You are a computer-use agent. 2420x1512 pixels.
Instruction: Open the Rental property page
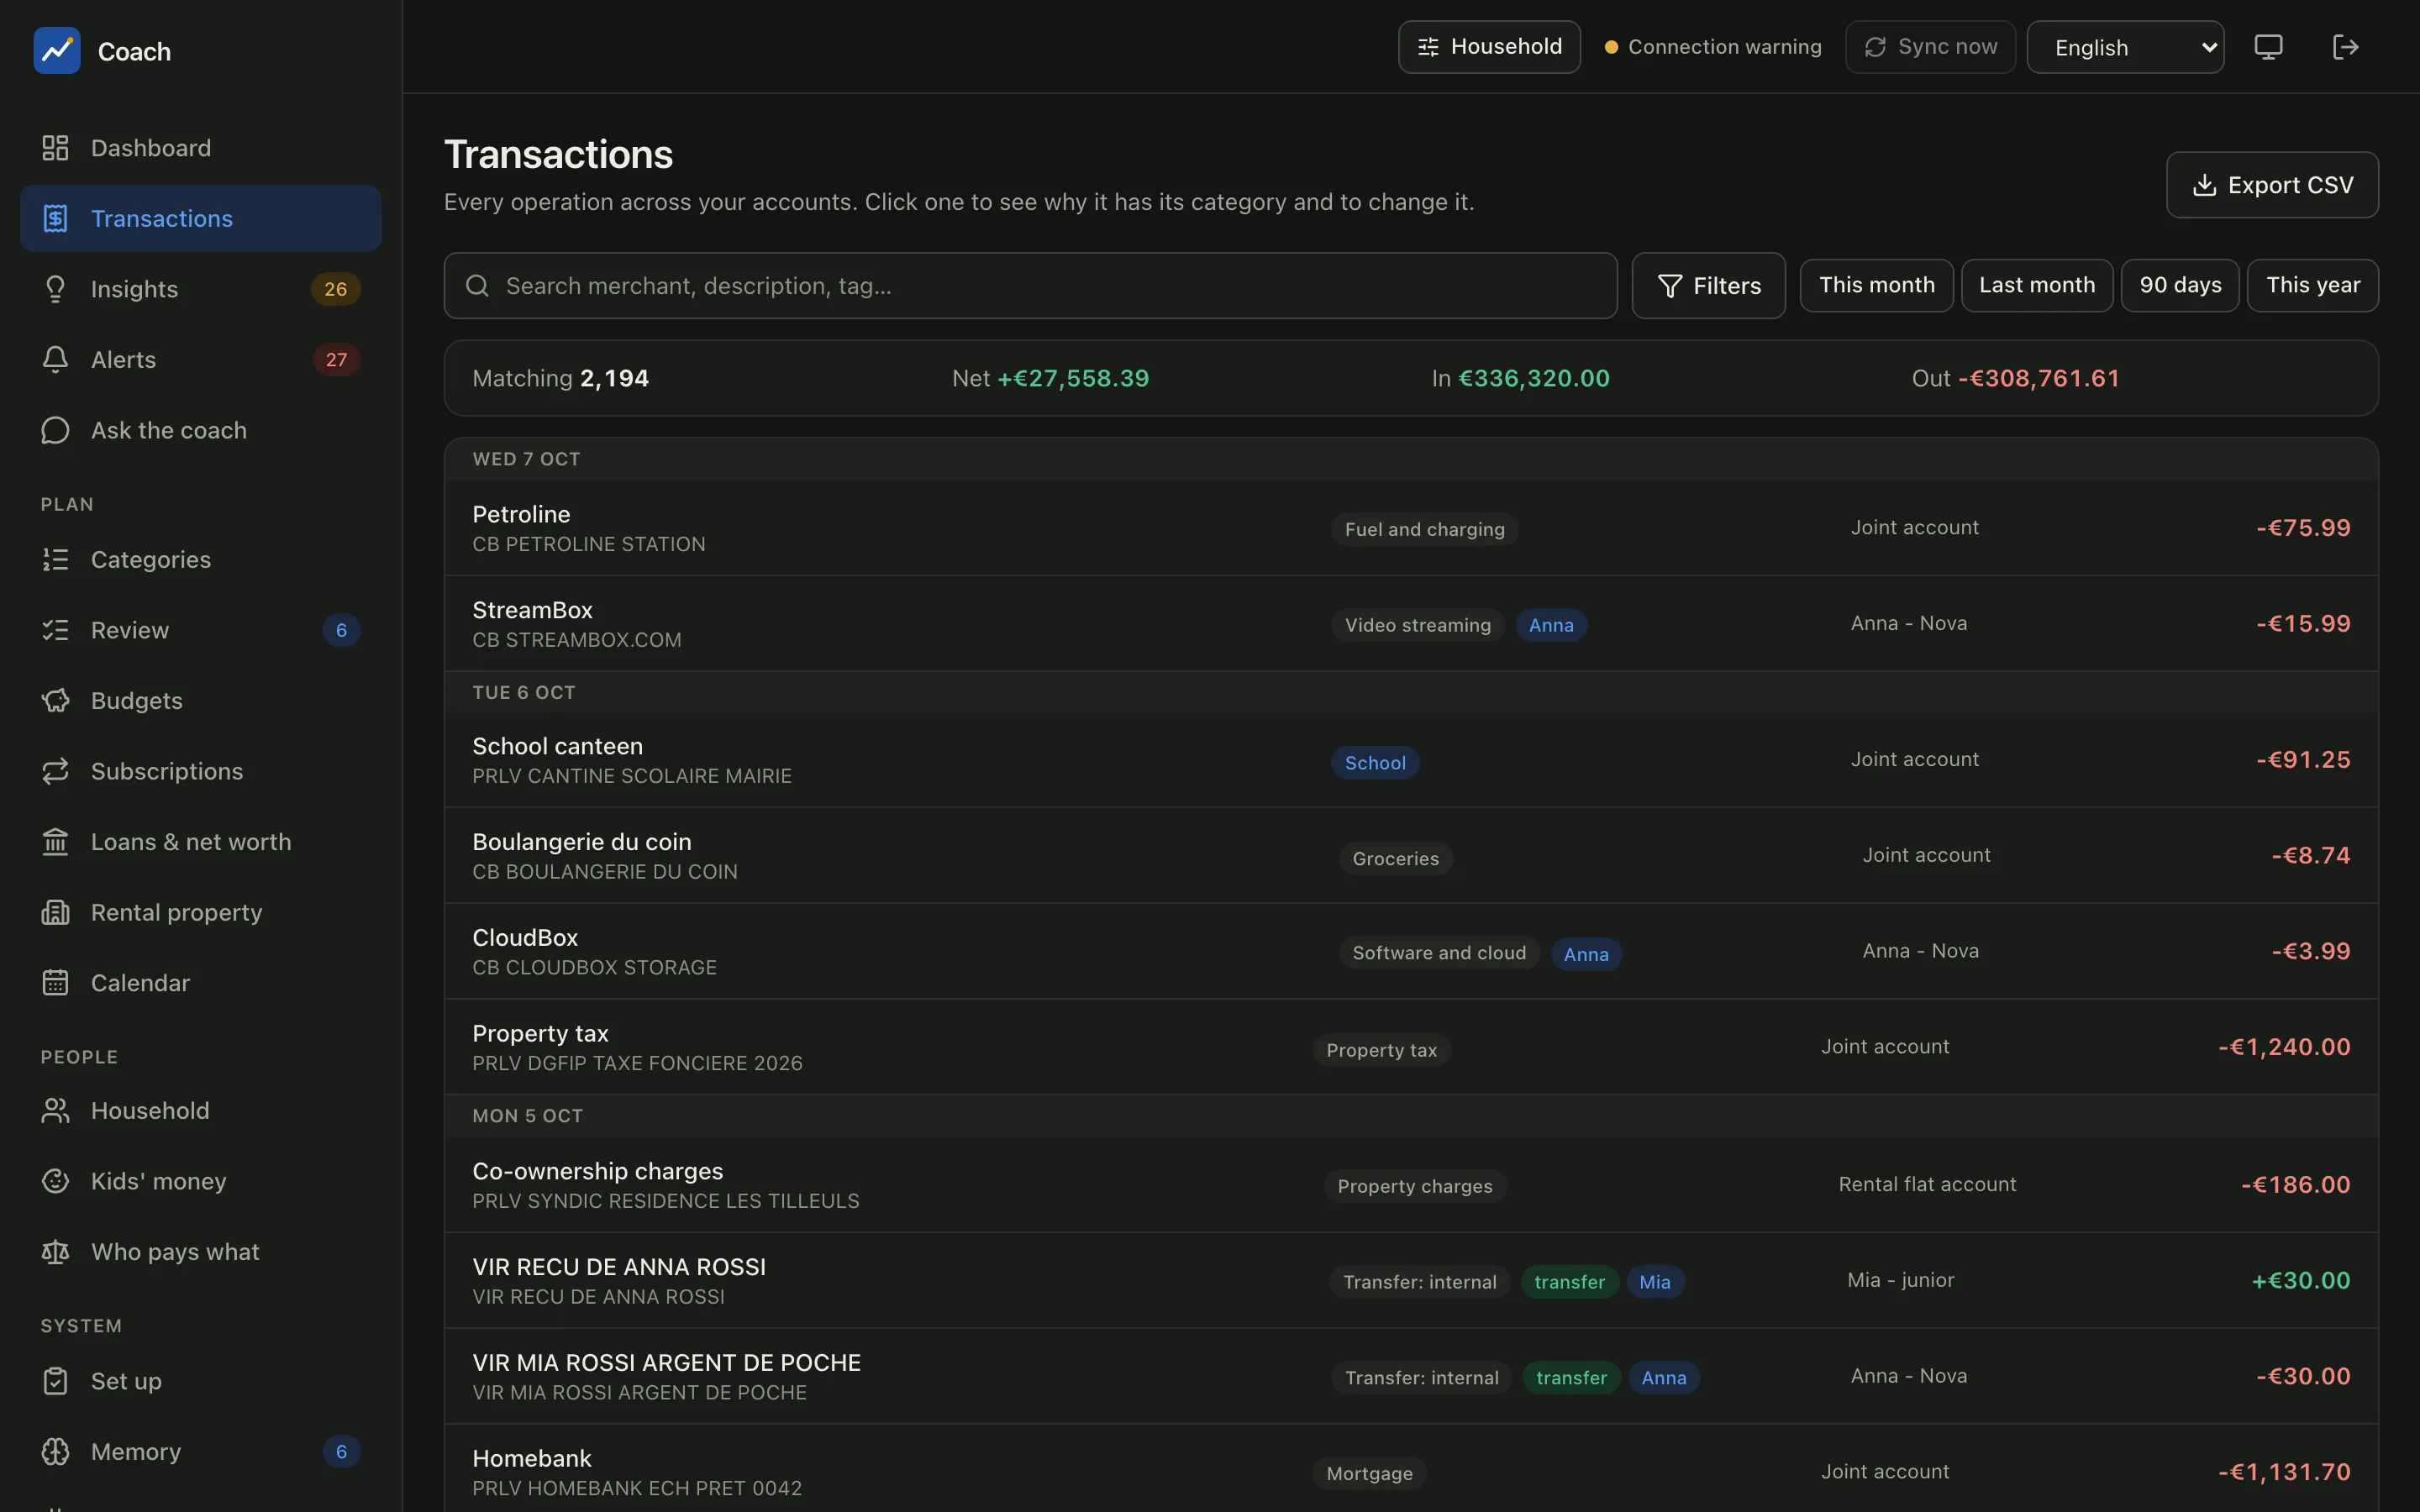(x=200, y=912)
